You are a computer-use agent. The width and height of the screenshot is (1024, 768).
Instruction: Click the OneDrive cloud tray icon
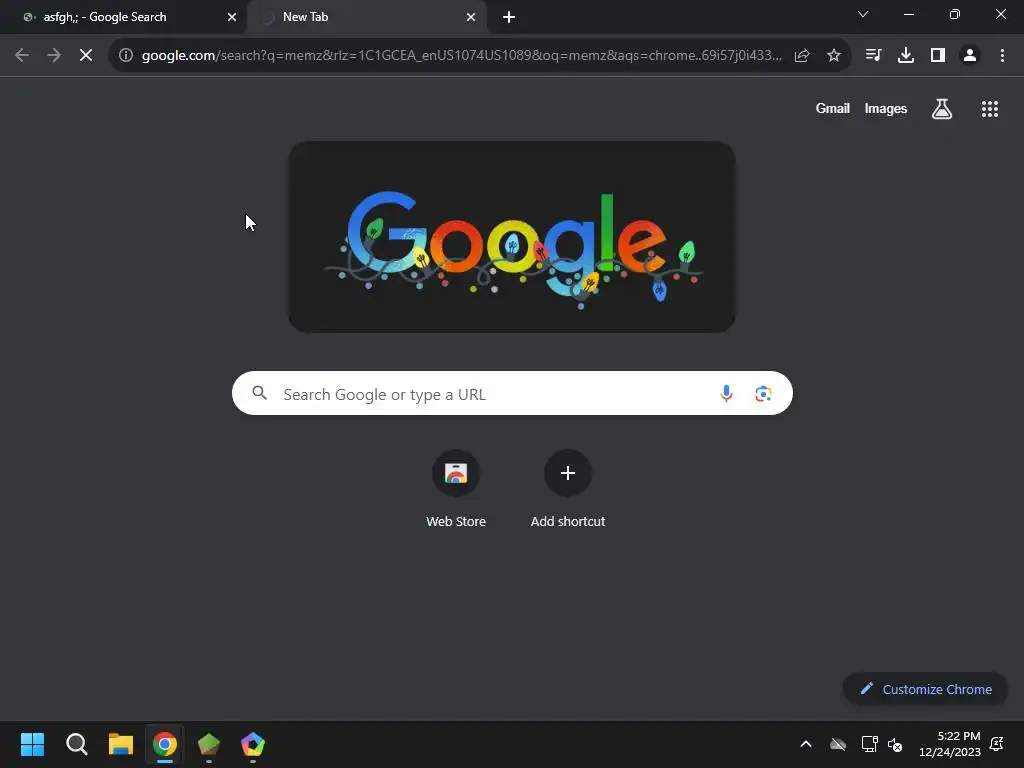[838, 744]
